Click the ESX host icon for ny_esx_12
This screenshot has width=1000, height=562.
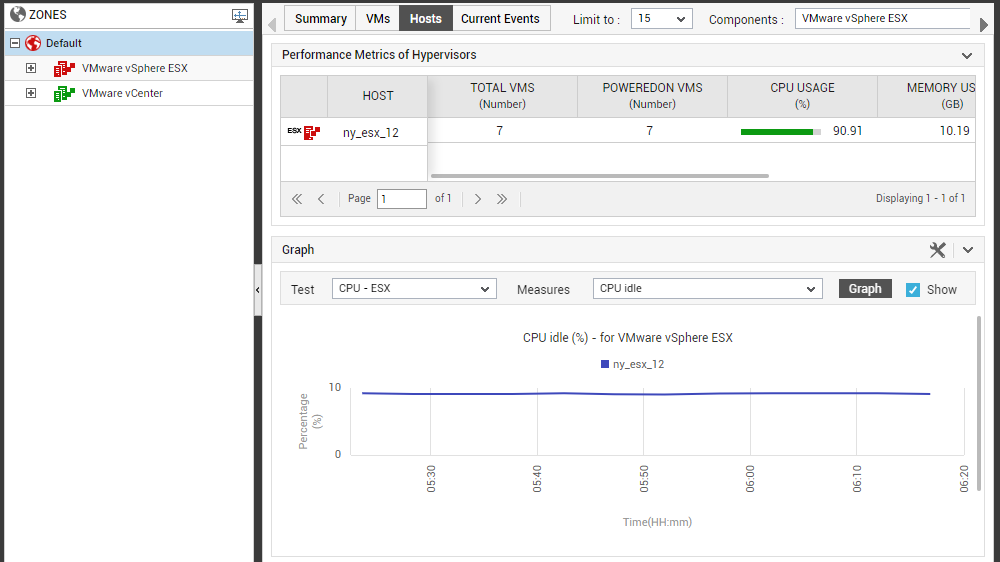304,132
